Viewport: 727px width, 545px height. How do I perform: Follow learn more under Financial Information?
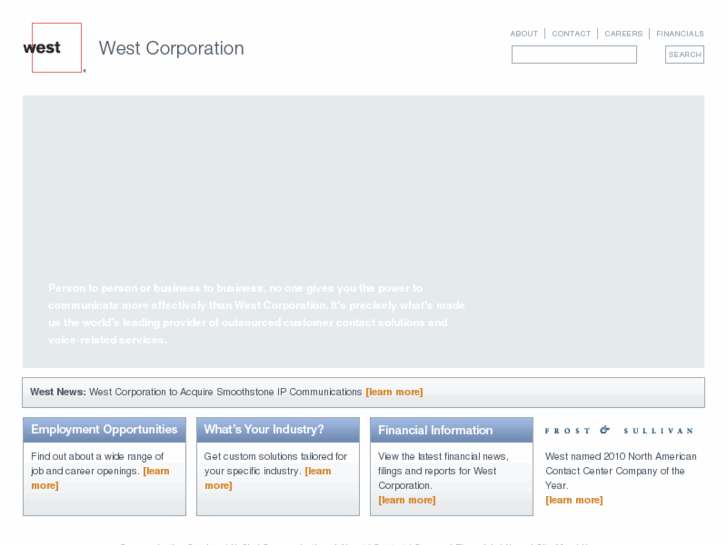407,500
